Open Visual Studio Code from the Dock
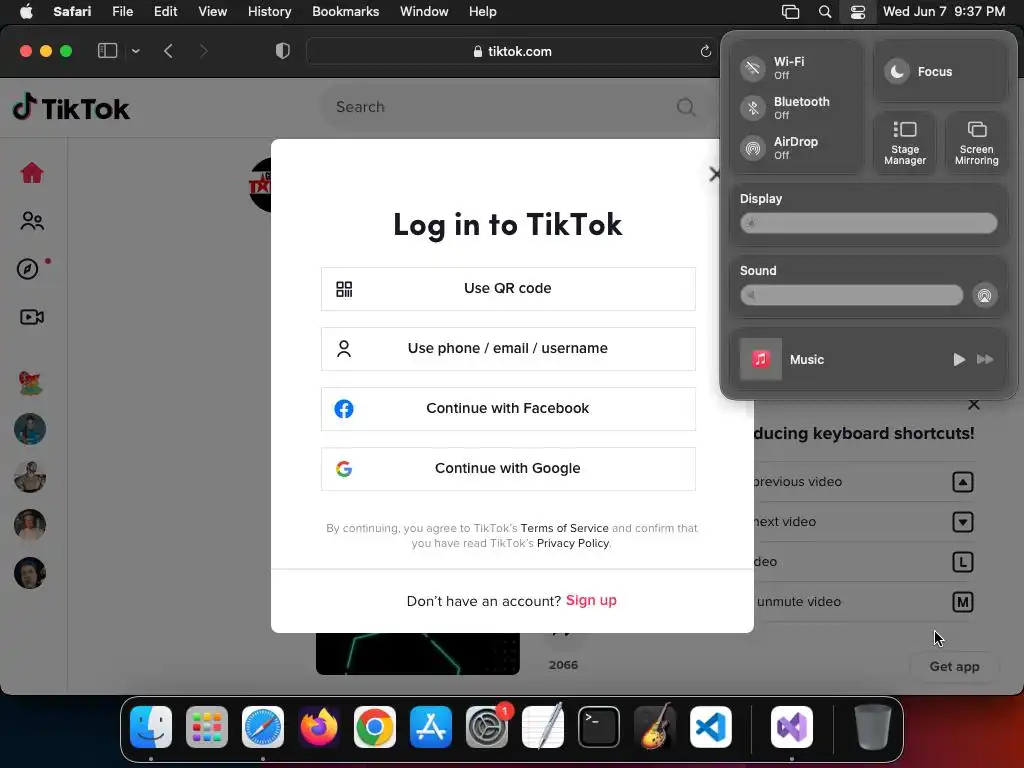This screenshot has width=1024, height=768. coord(711,727)
